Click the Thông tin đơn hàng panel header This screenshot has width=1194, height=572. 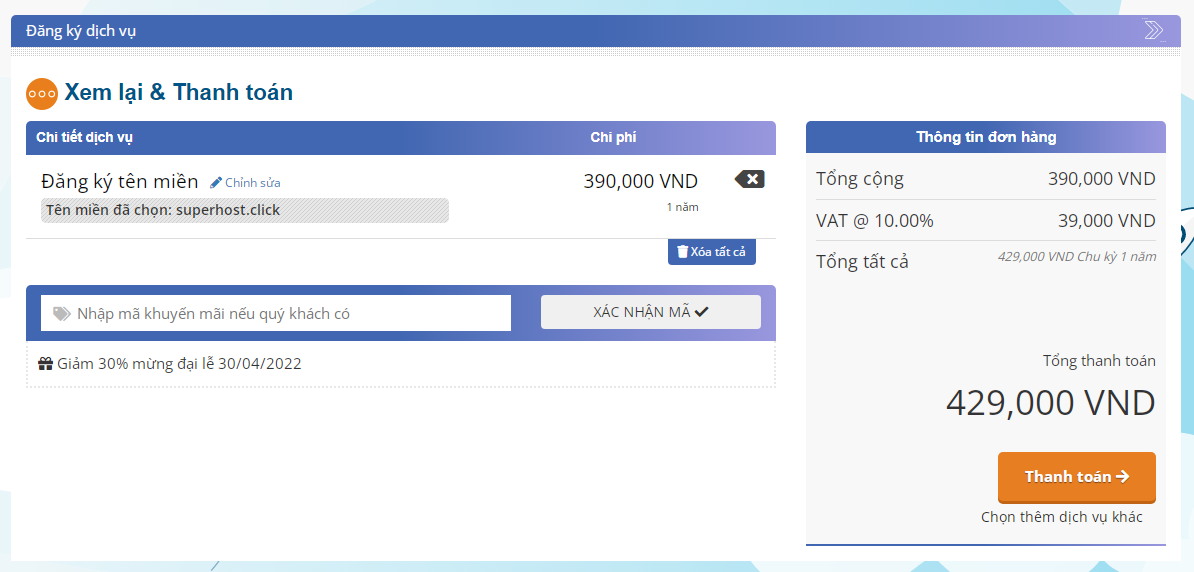pos(985,138)
